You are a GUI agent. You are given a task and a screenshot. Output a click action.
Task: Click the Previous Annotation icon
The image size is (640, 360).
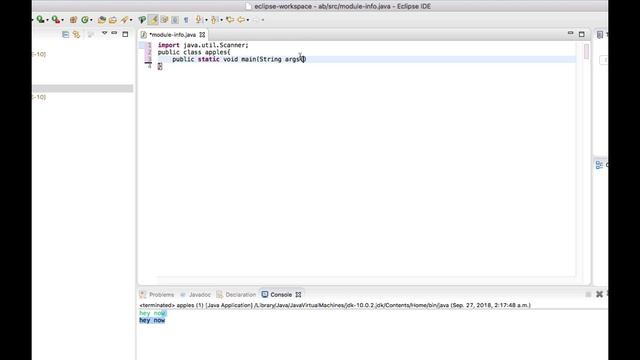coord(214,20)
